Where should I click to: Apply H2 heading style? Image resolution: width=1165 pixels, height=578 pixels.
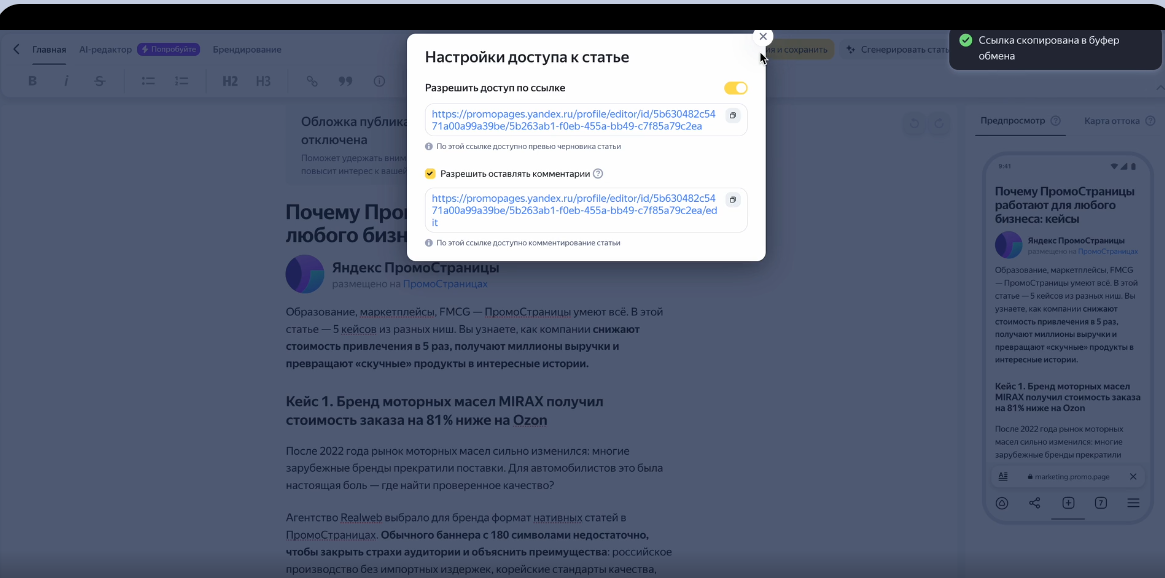(x=230, y=81)
